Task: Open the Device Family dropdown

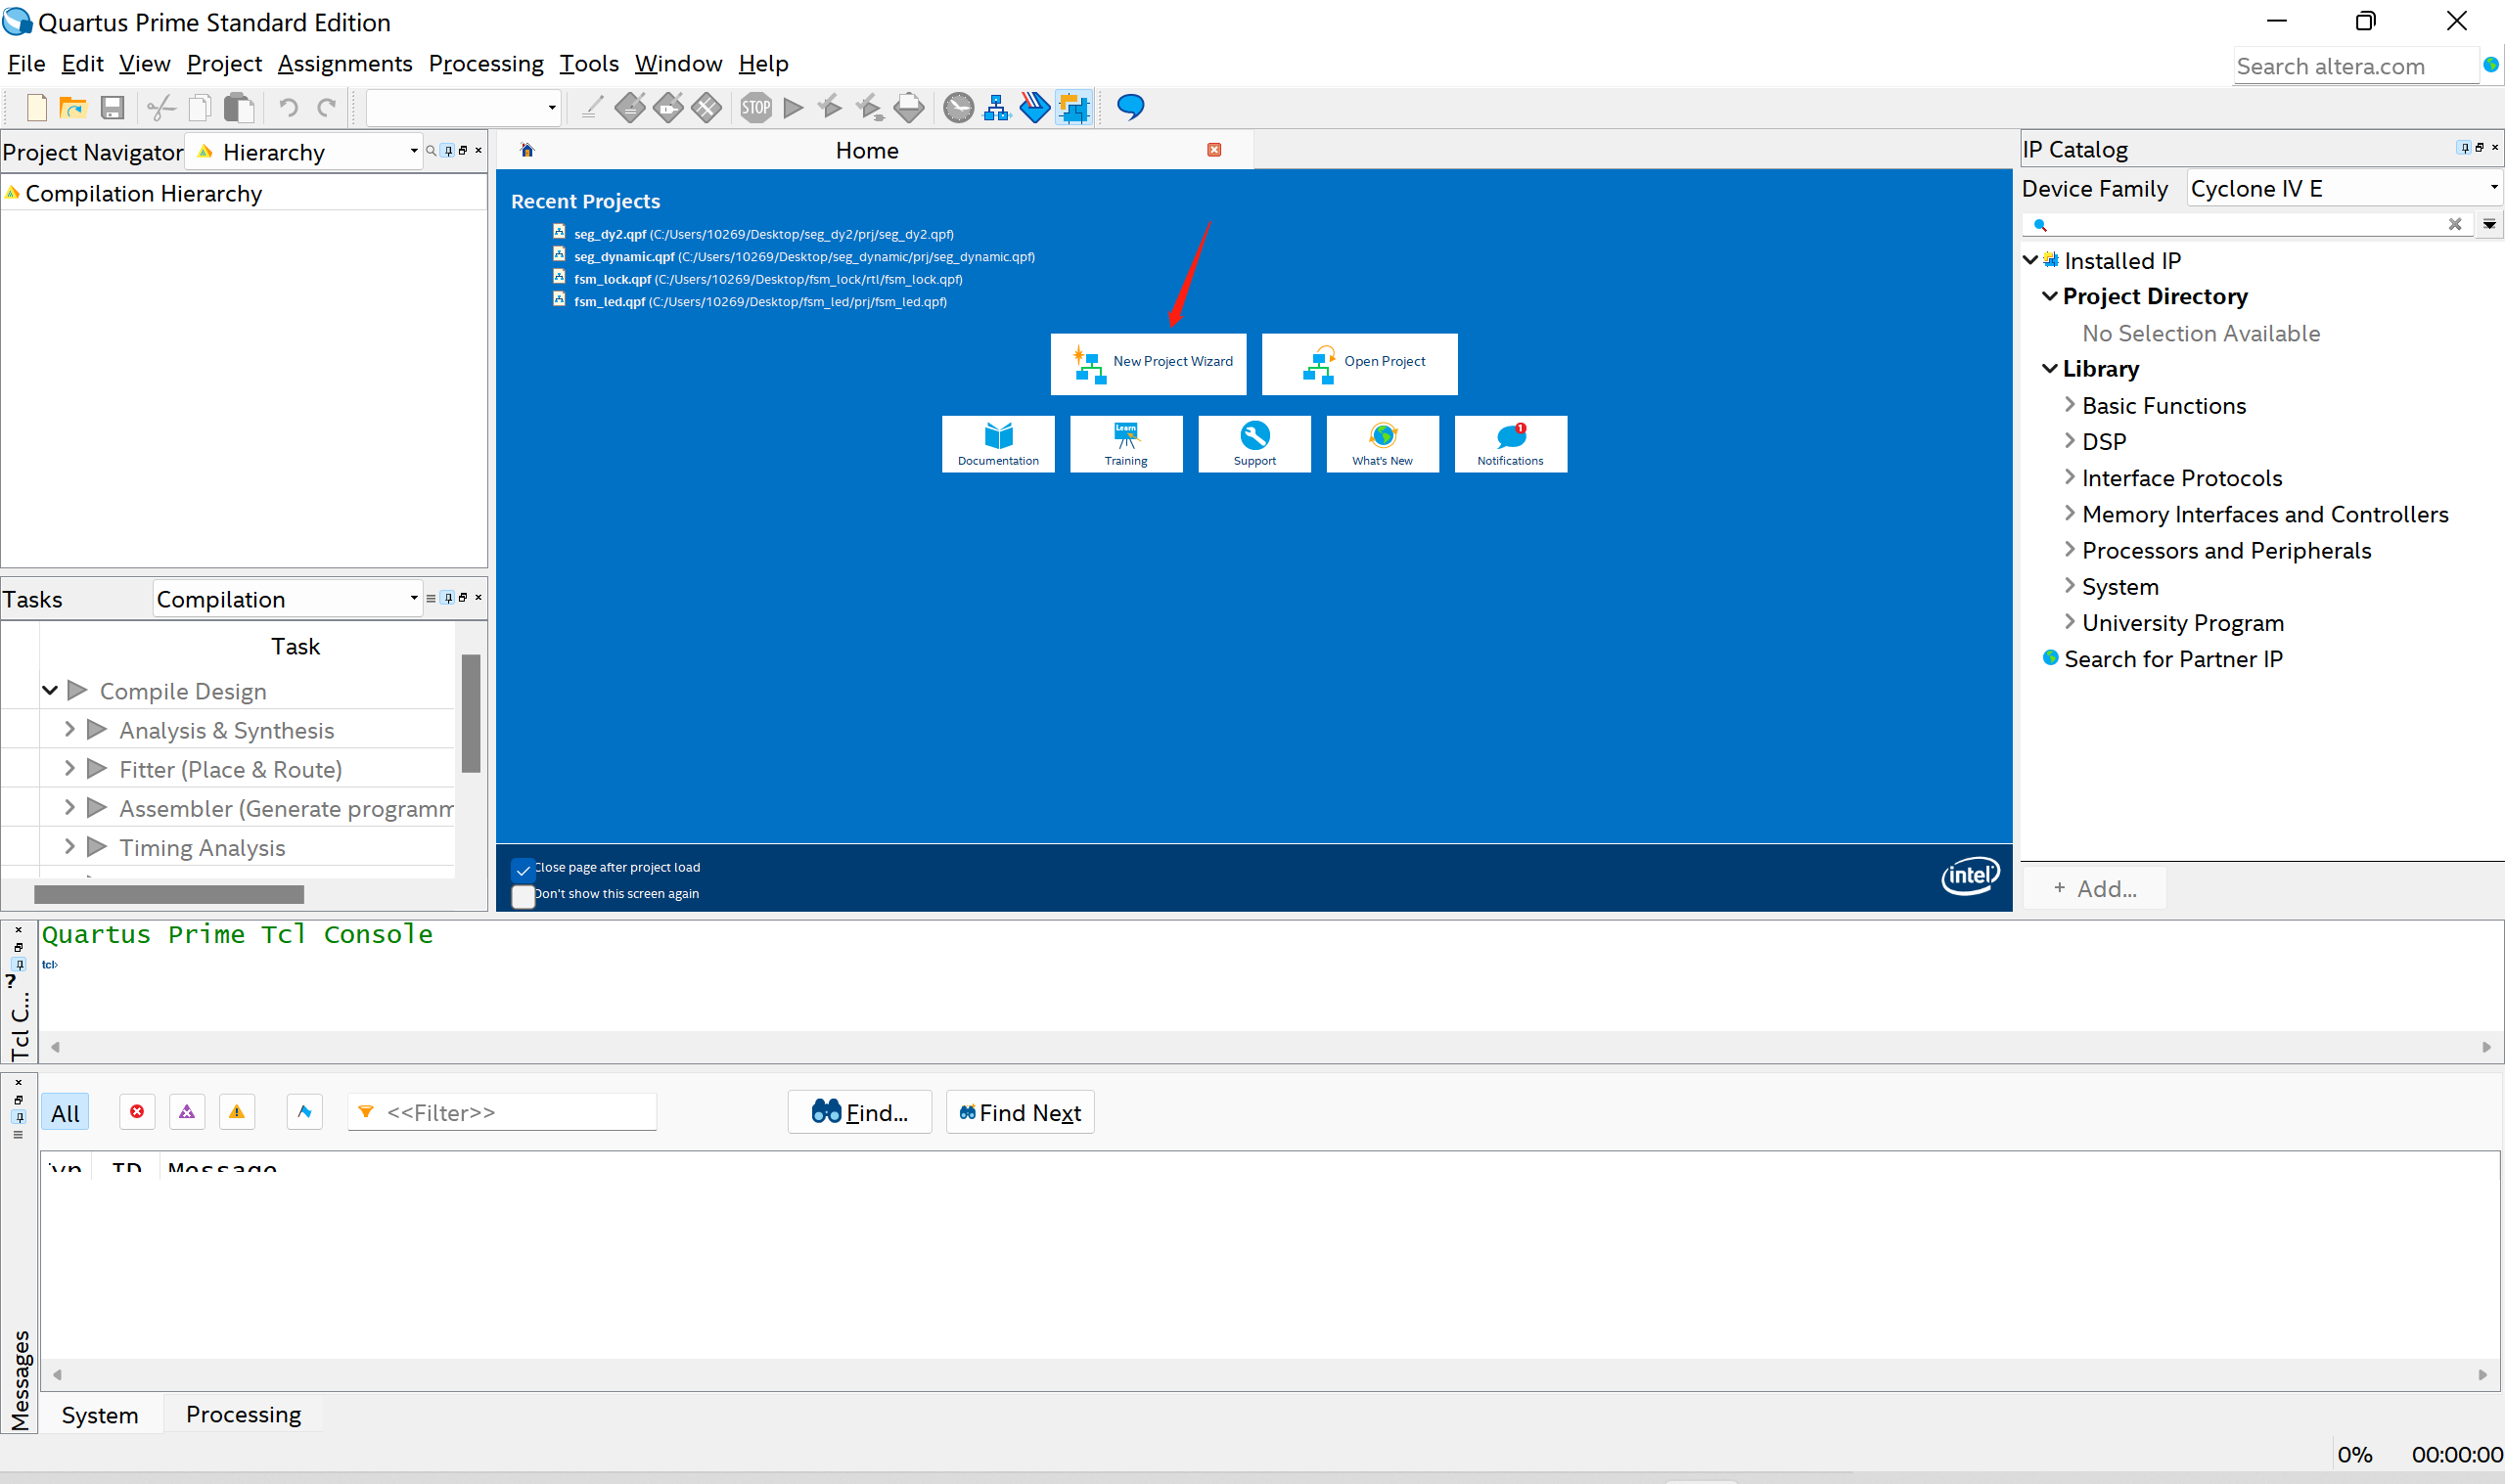Action: (x=2344, y=189)
